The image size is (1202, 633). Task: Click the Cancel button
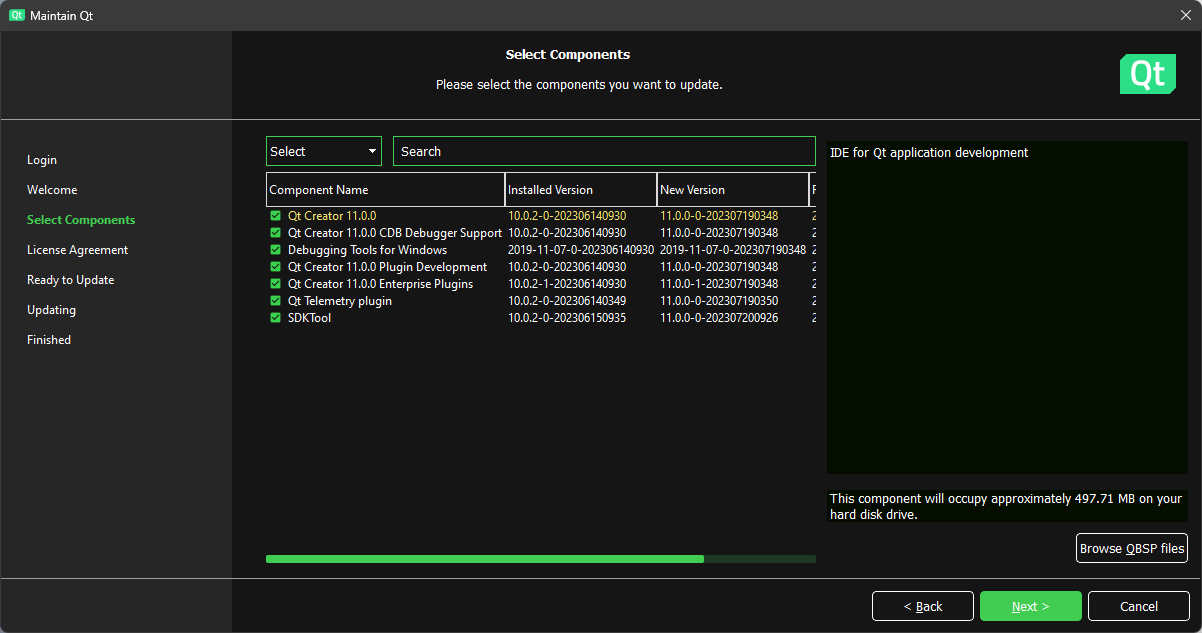coord(1139,606)
